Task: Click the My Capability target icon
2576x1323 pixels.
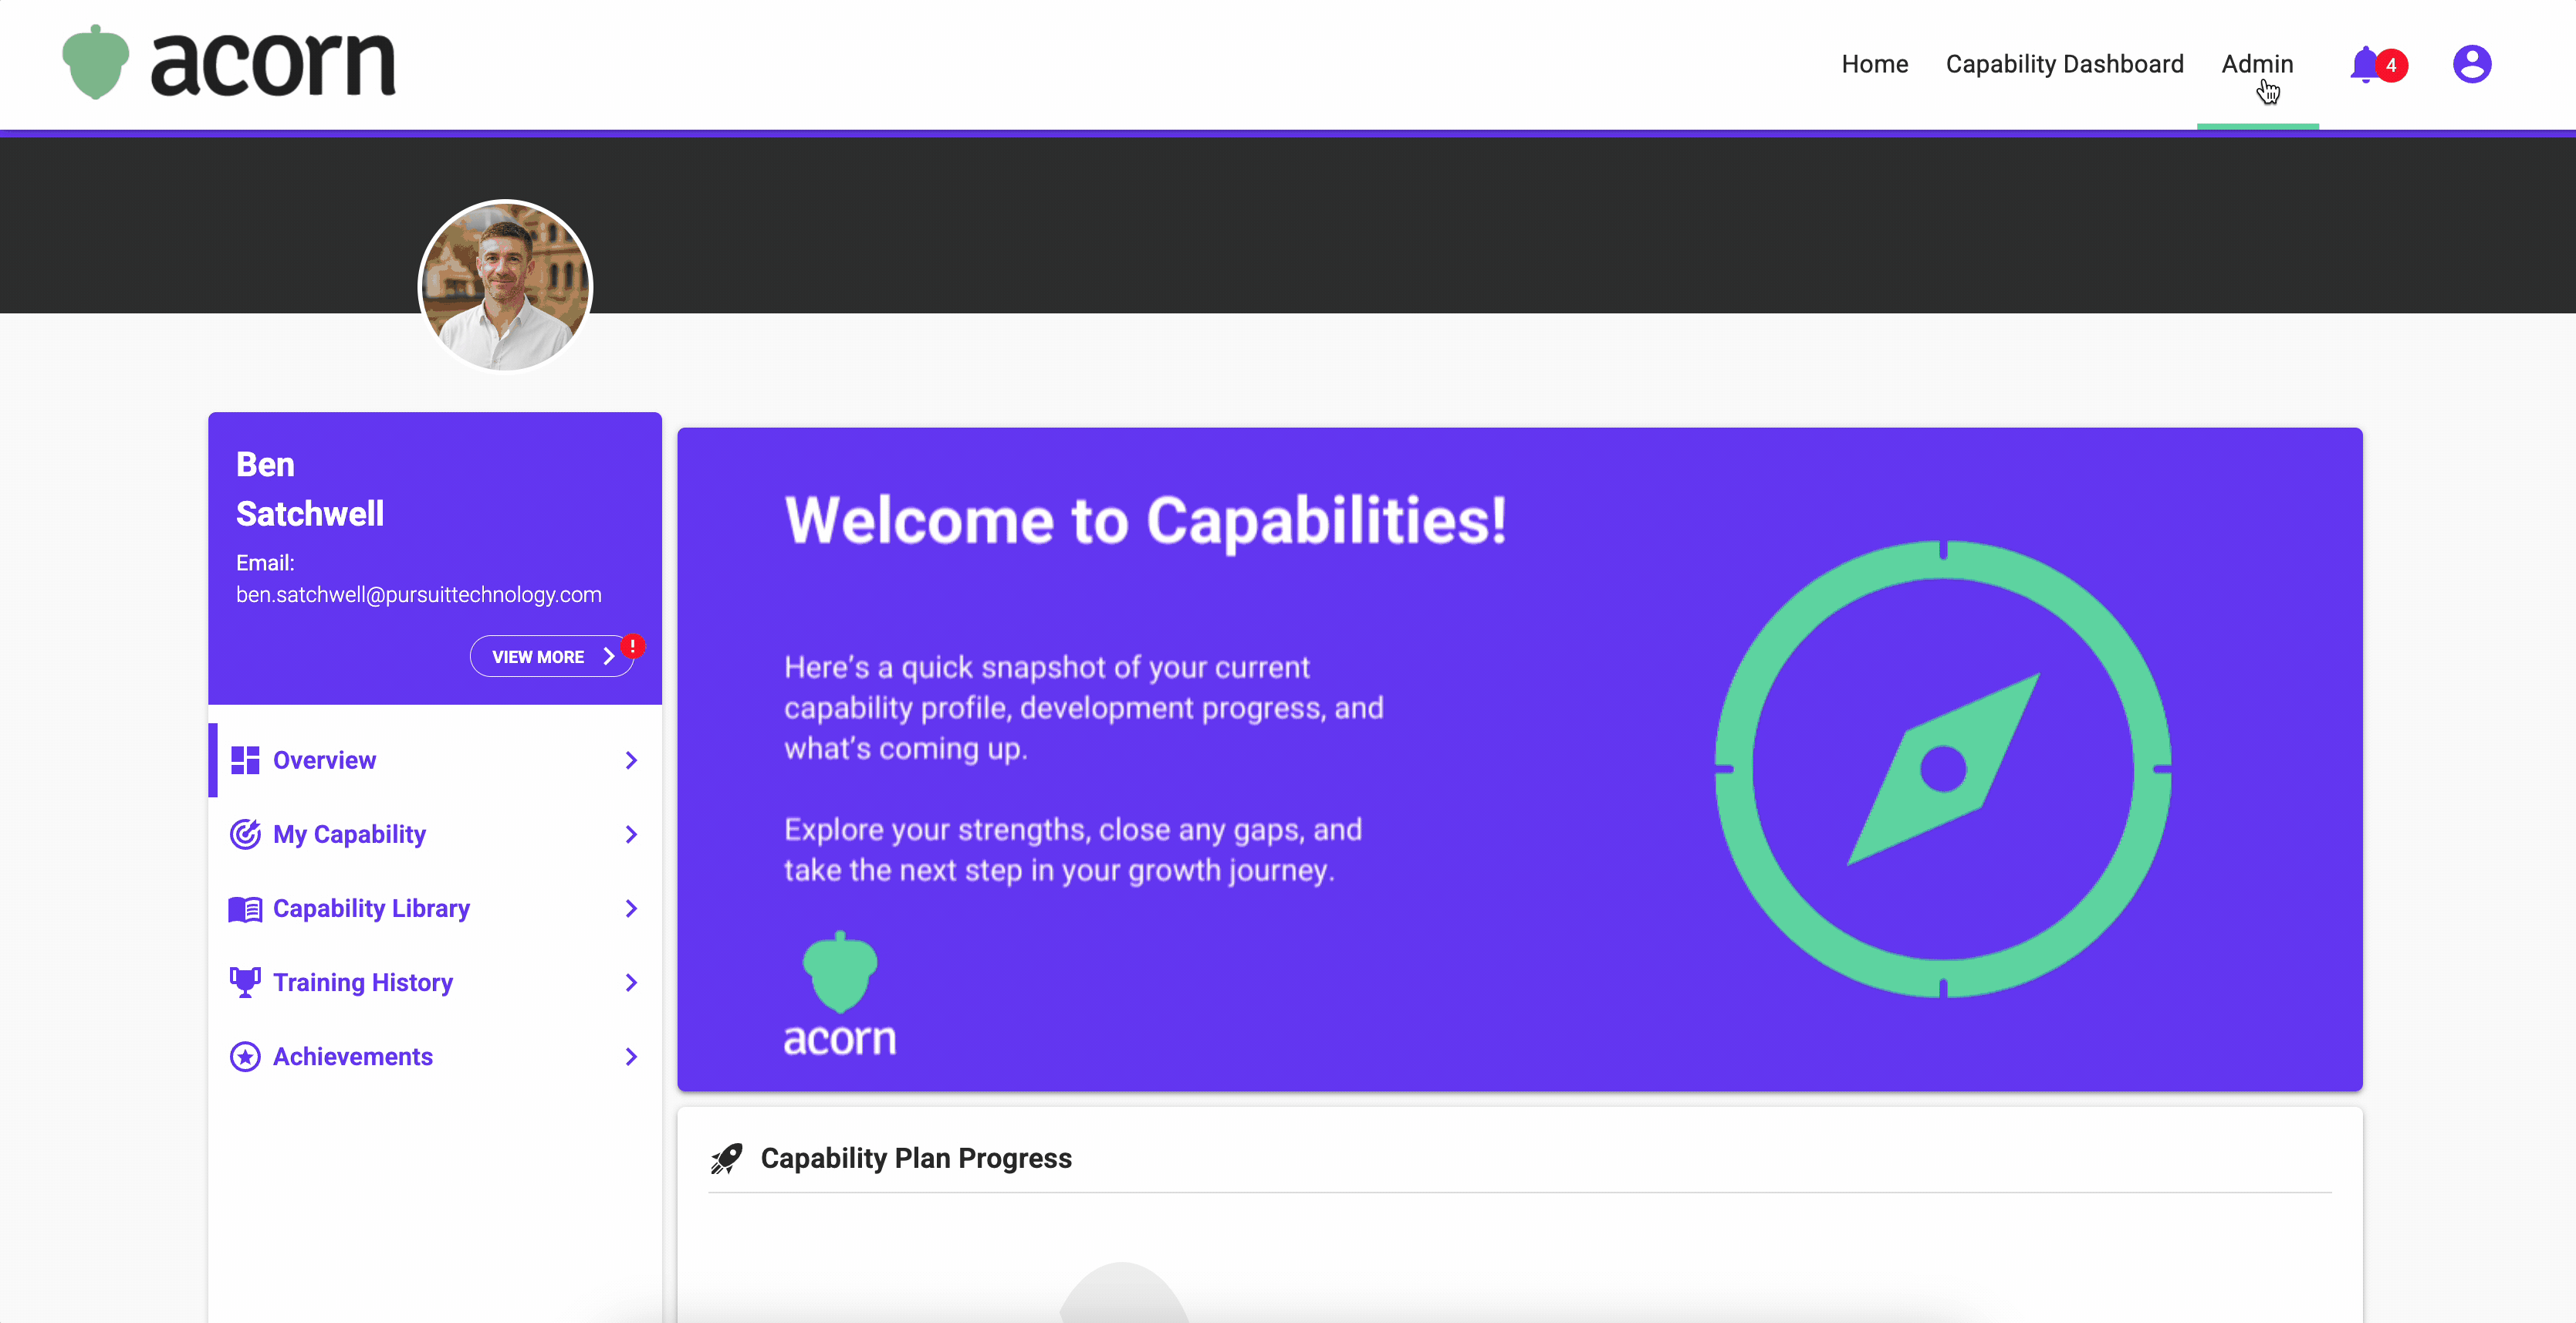Action: (245, 834)
